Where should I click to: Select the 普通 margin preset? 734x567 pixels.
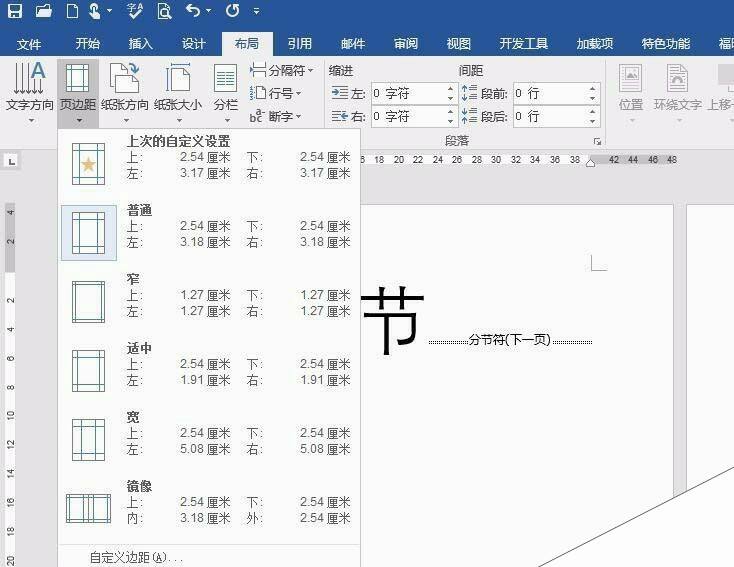(x=209, y=232)
